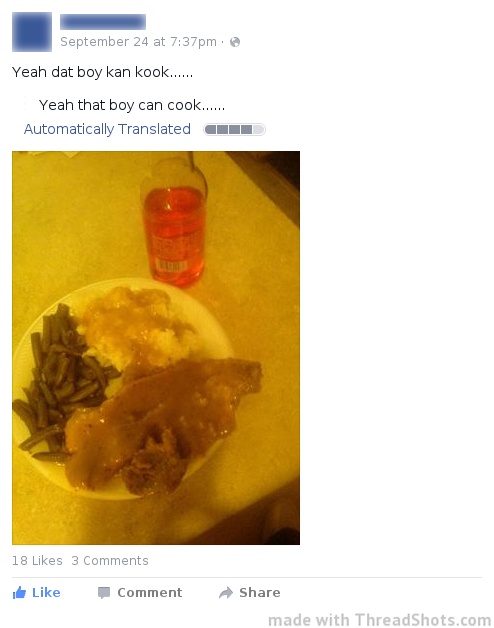
Task: Click the Automatically Translated link
Action: [107, 129]
